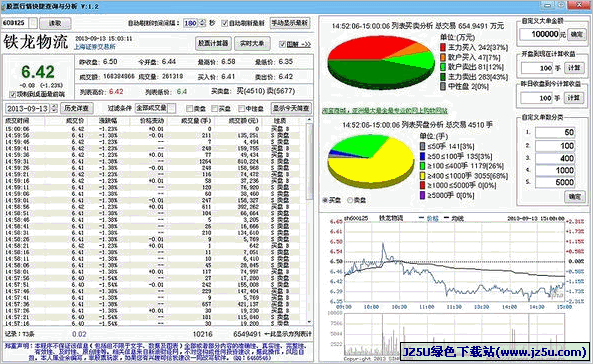This screenshot has height=364, width=593.
Task: Click threshold field 1 showing 50
Action: [x=555, y=132]
